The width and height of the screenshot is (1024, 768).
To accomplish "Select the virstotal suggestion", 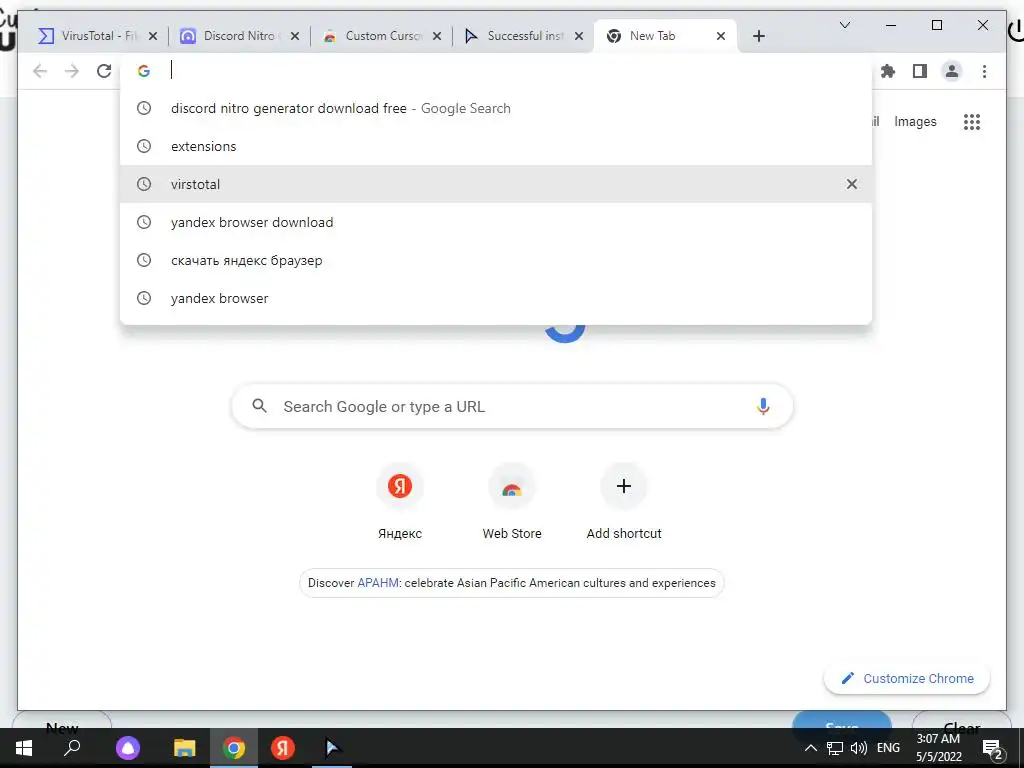I will tap(496, 184).
